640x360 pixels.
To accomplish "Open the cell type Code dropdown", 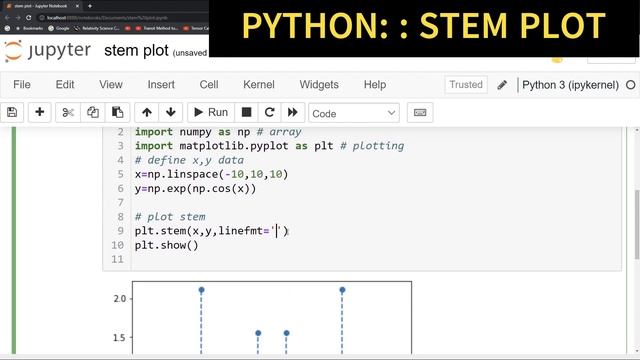I will 354,113.
